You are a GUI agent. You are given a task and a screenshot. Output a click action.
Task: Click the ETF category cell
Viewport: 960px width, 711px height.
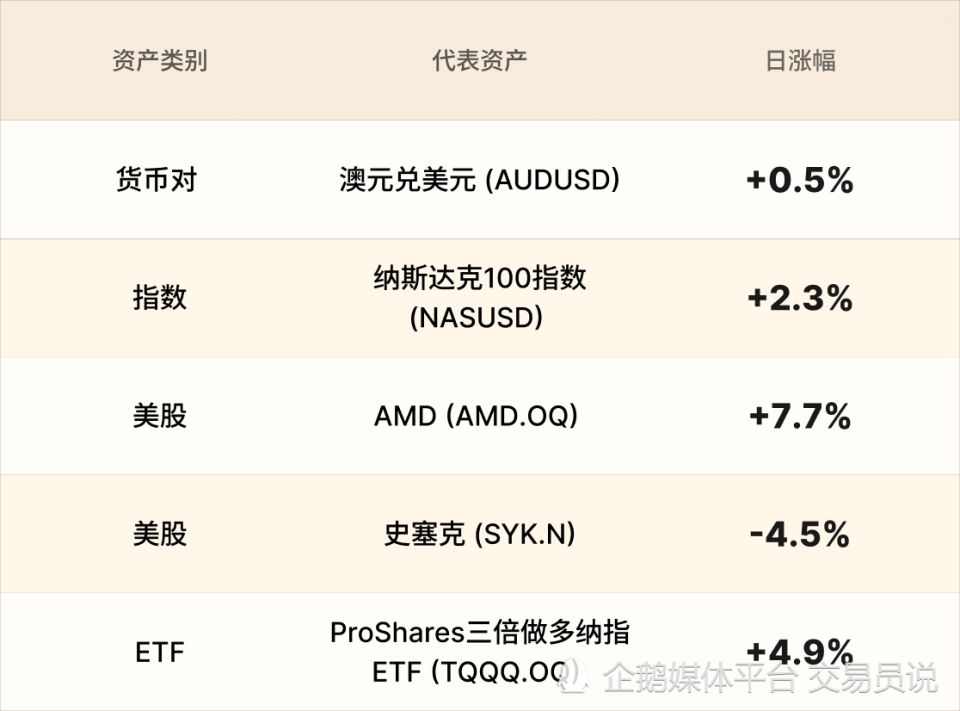[x=160, y=652]
